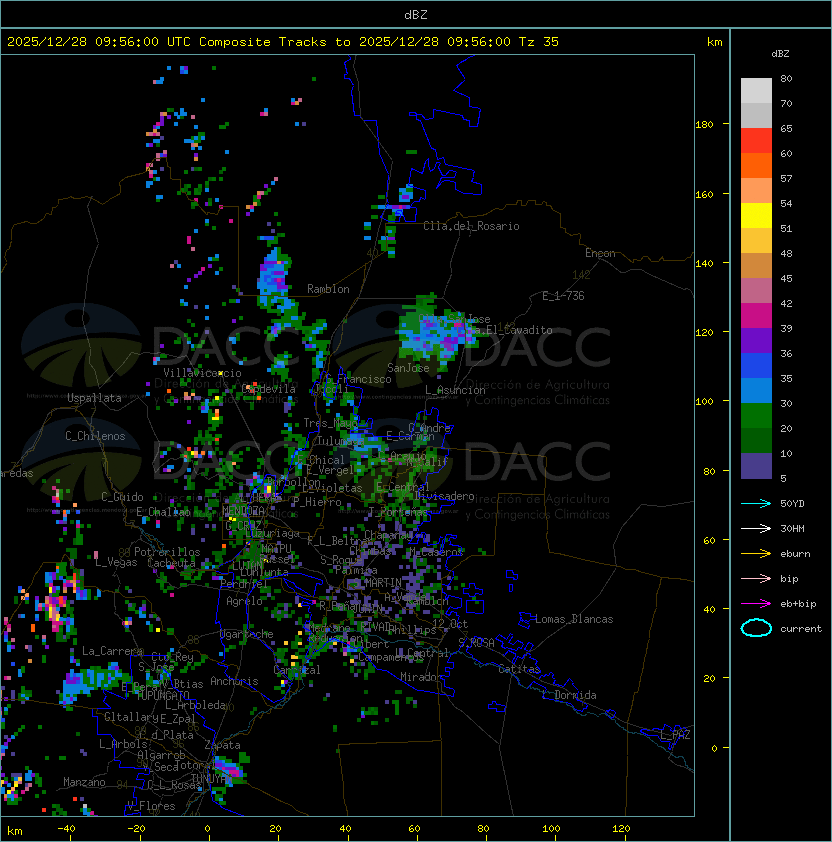Select the light blue 30-35 dBZ swatch
Screen dimensions: 832x842
(x=756, y=390)
